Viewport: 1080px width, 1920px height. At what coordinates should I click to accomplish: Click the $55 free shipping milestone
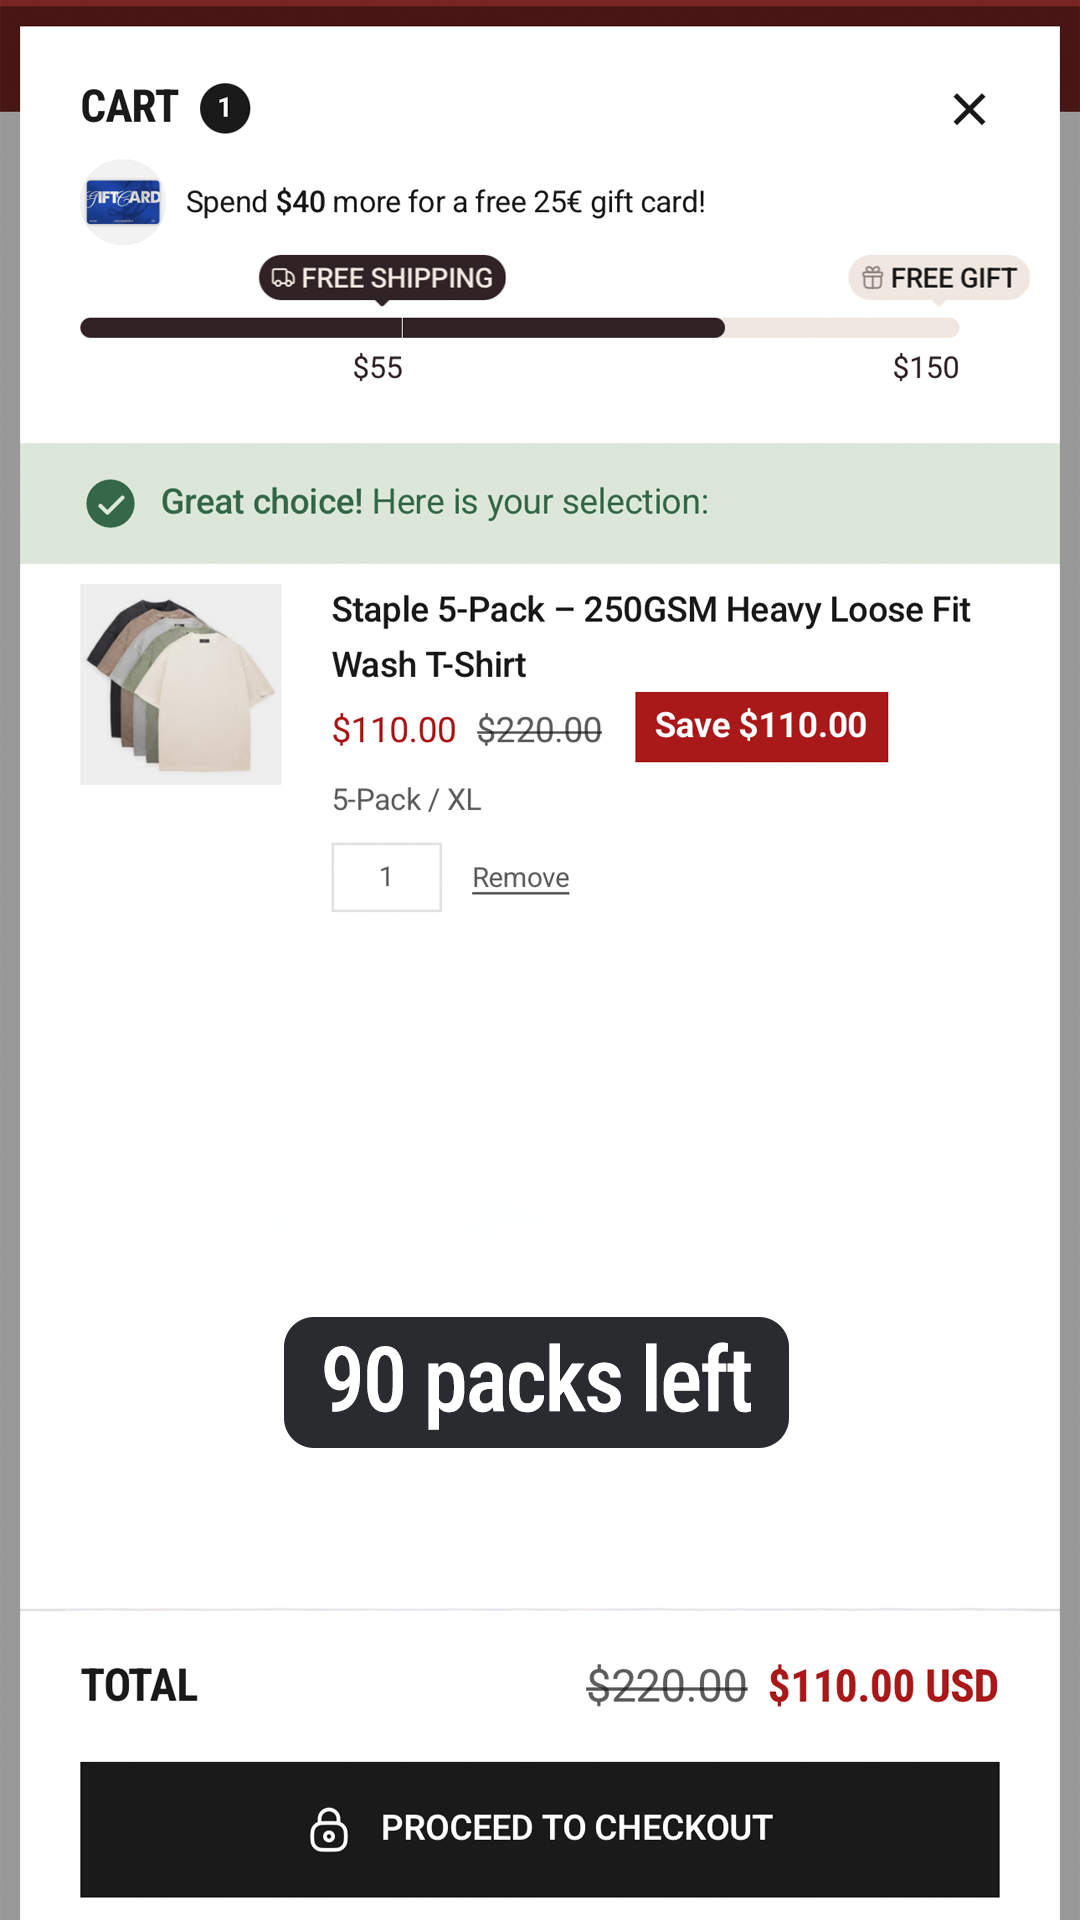[378, 368]
